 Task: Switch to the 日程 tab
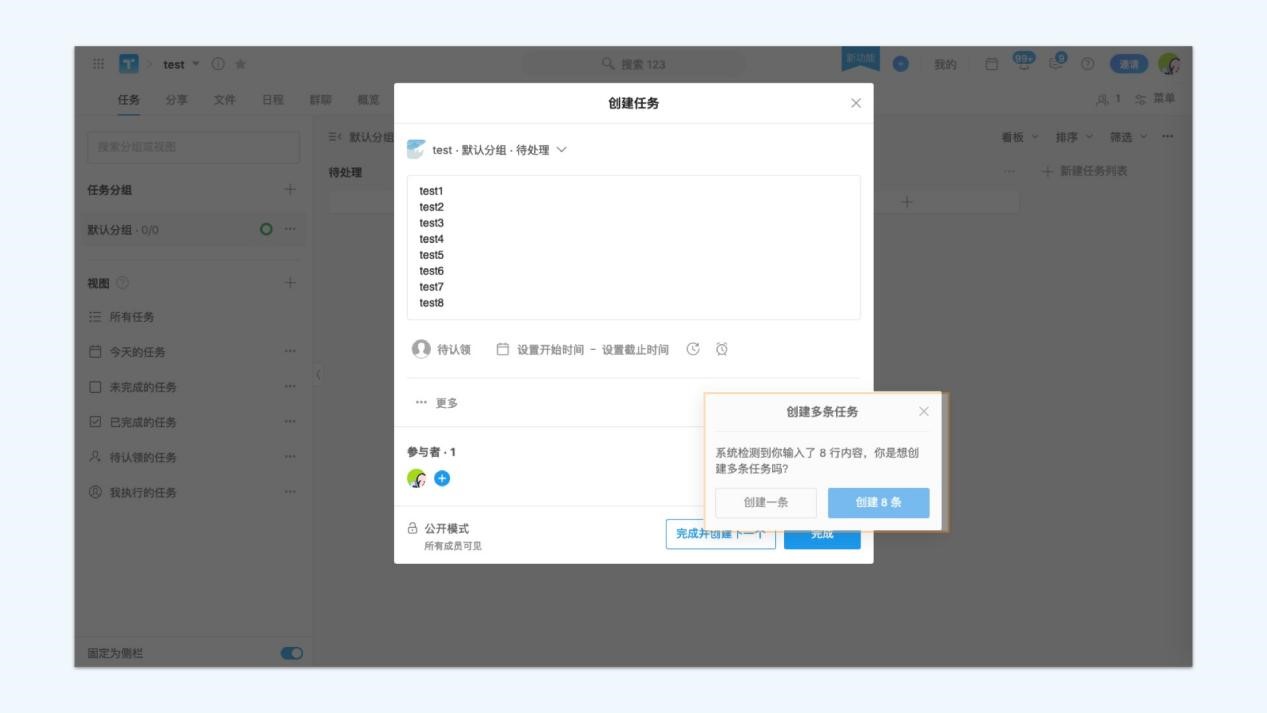pos(272,100)
